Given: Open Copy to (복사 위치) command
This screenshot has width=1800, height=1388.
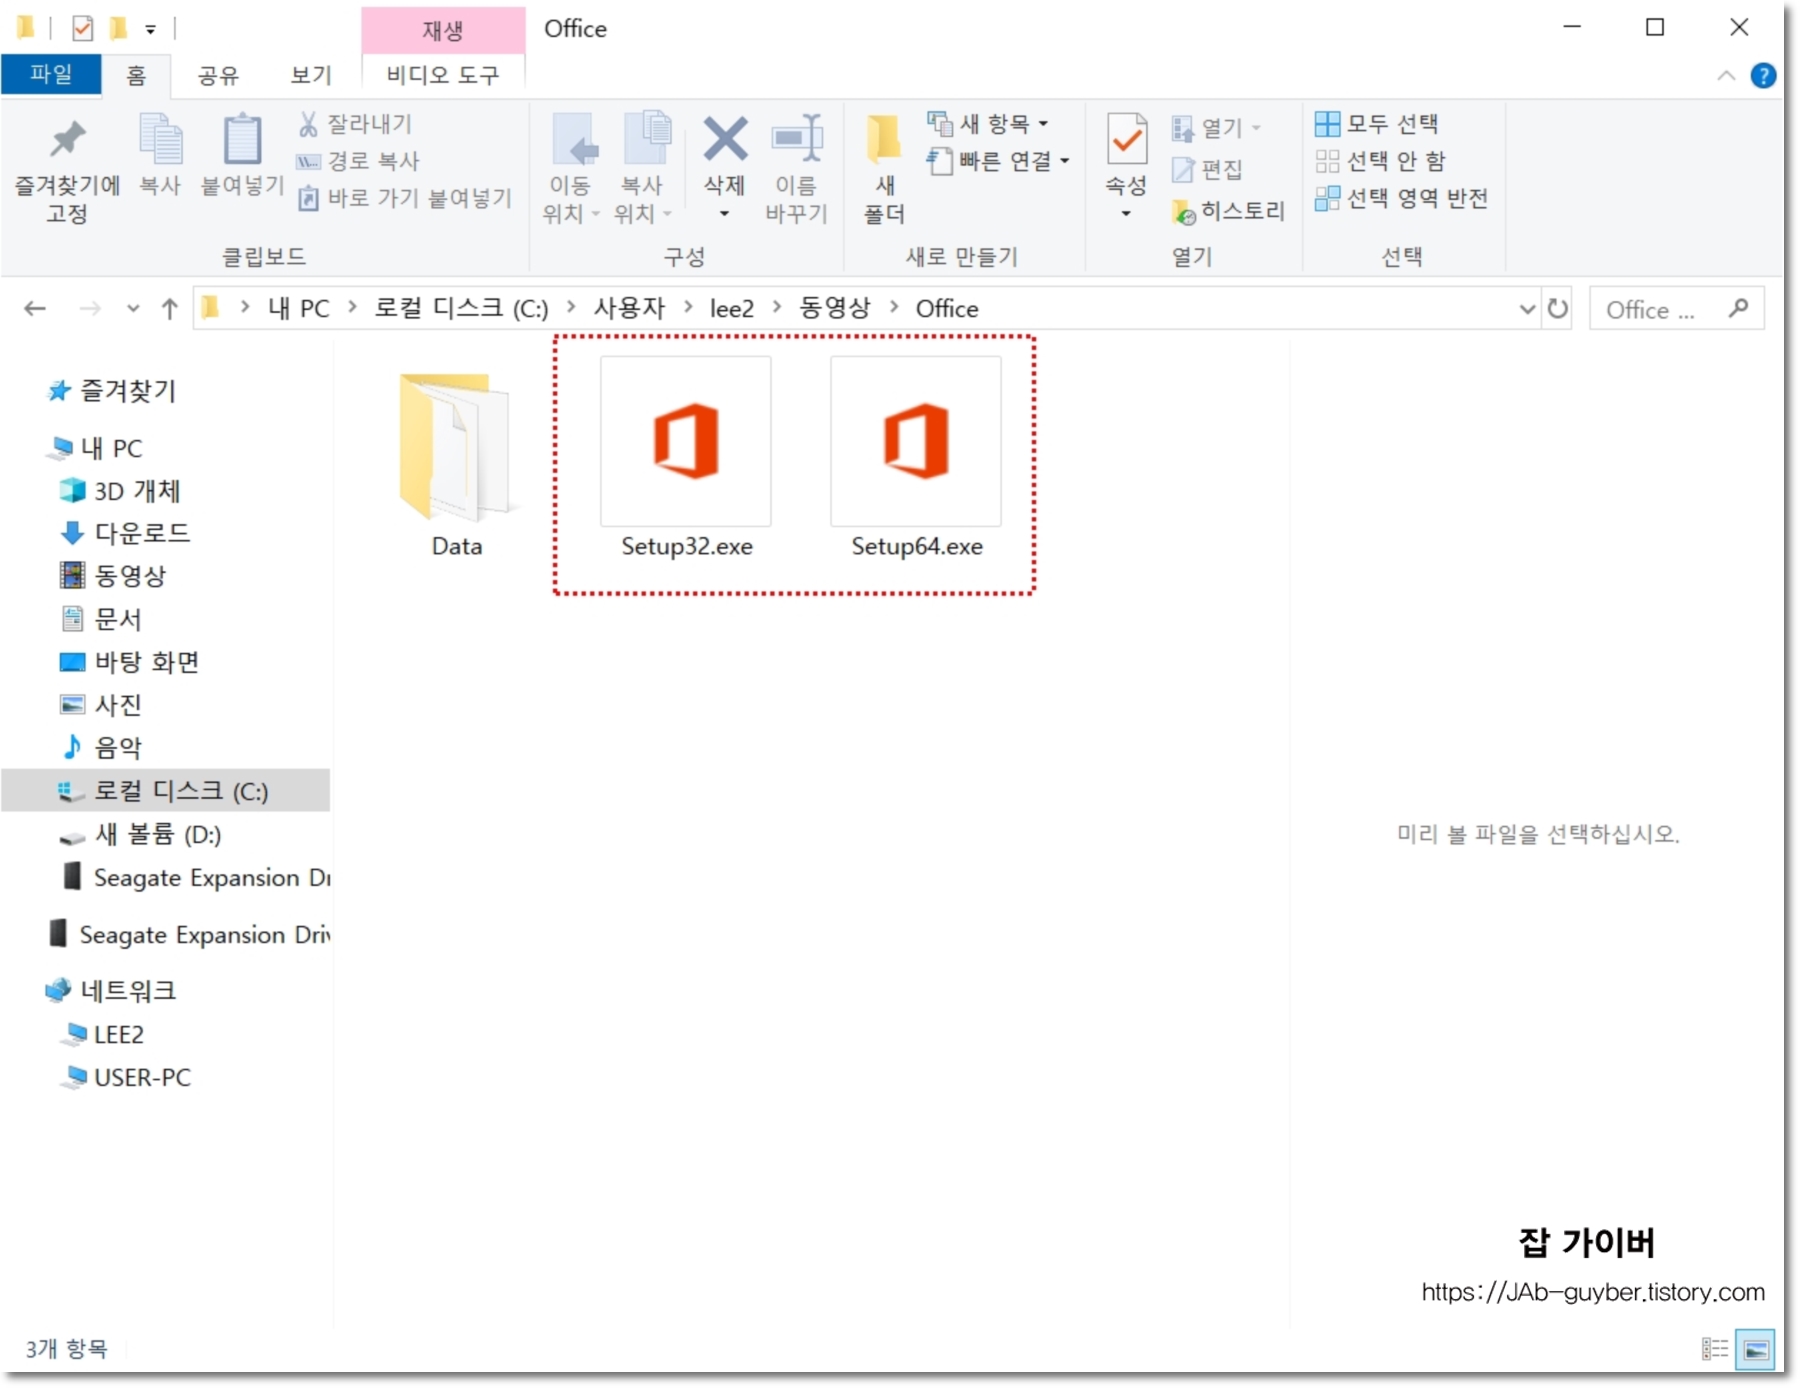Looking at the screenshot, I should click(x=643, y=170).
